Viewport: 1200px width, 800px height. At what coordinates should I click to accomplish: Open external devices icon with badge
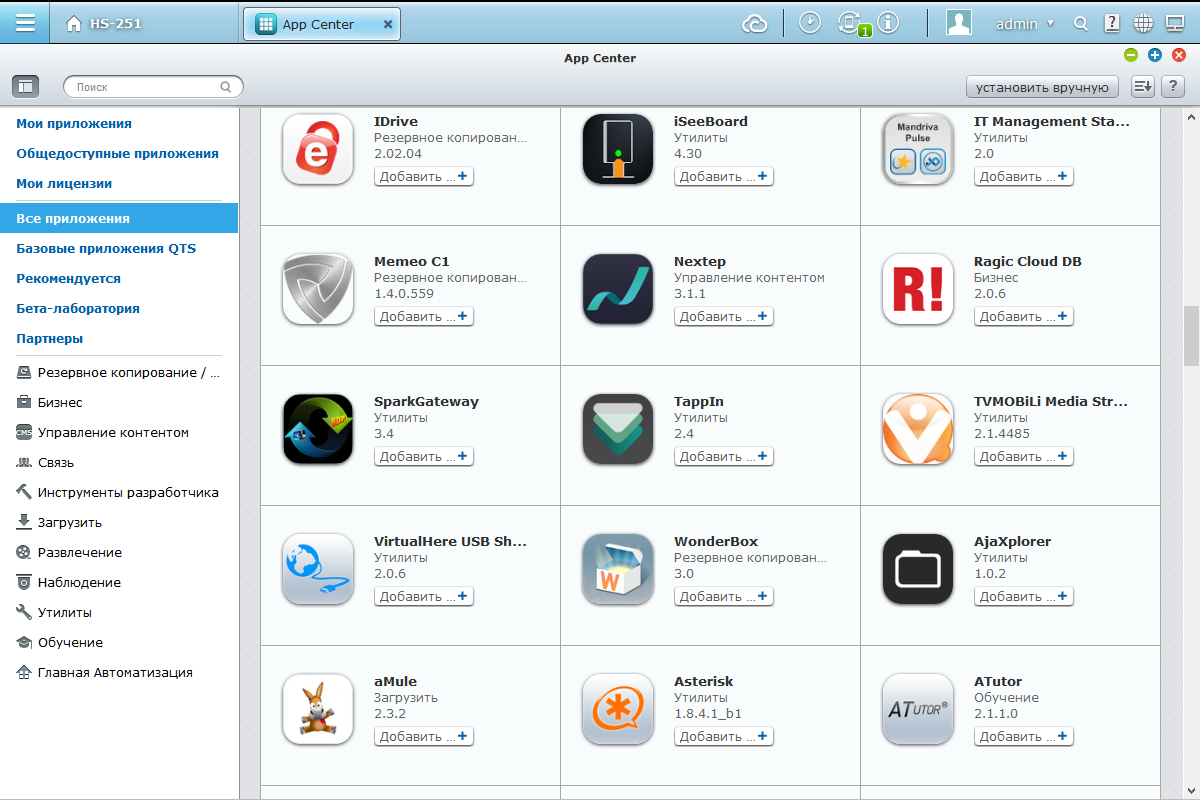pos(852,24)
